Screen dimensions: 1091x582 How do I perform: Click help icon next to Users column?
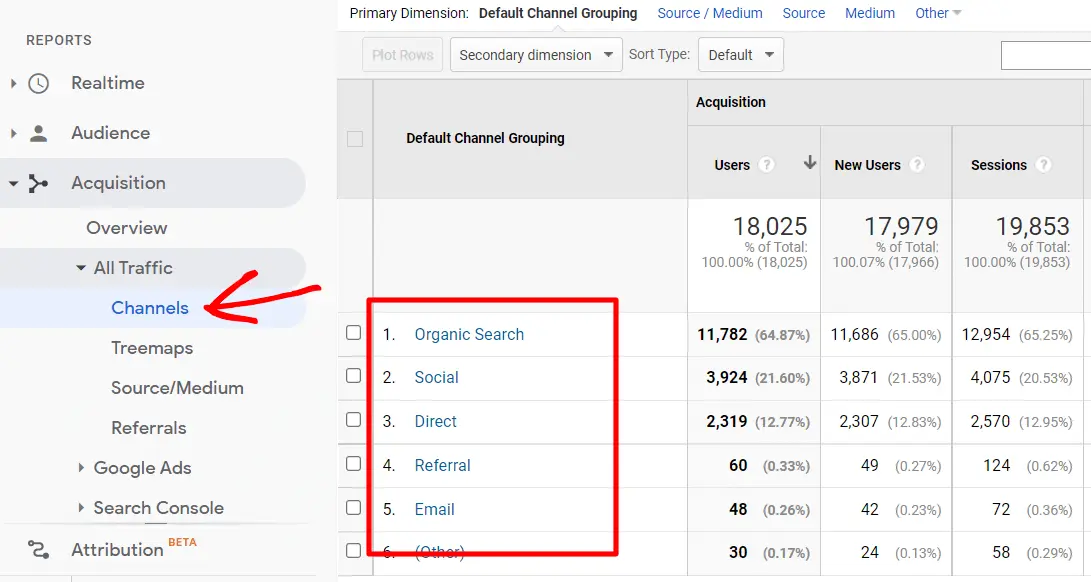pos(767,165)
